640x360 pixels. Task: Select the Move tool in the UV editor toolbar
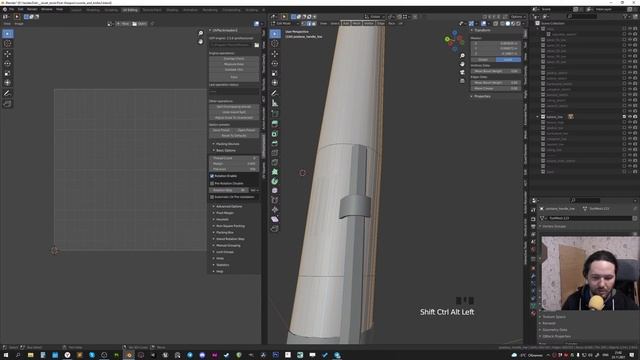pos(7,53)
